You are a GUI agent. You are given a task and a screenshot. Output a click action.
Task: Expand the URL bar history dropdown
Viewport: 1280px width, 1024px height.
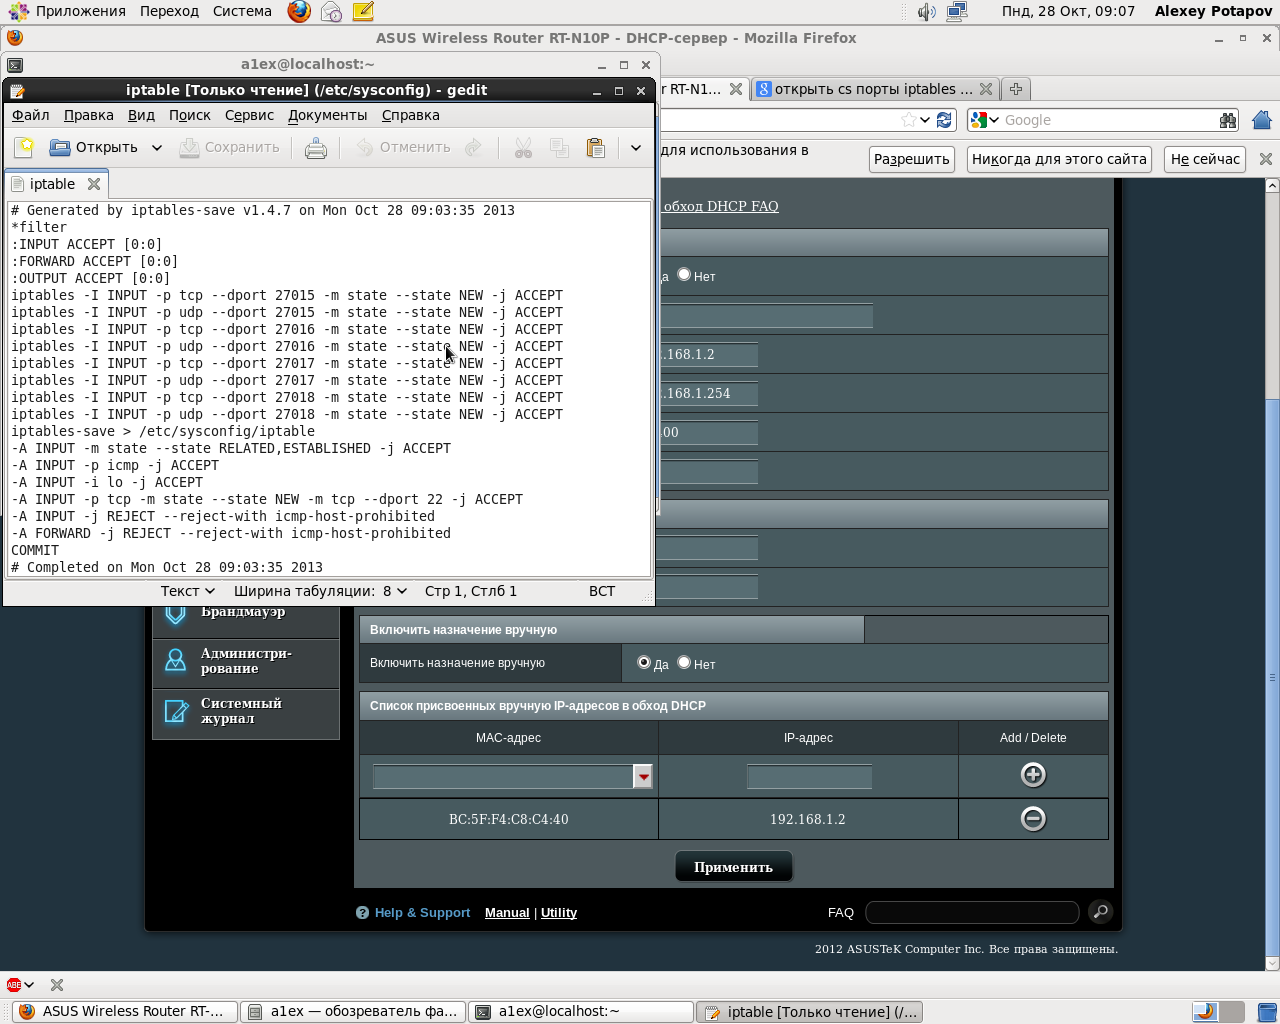tap(925, 120)
